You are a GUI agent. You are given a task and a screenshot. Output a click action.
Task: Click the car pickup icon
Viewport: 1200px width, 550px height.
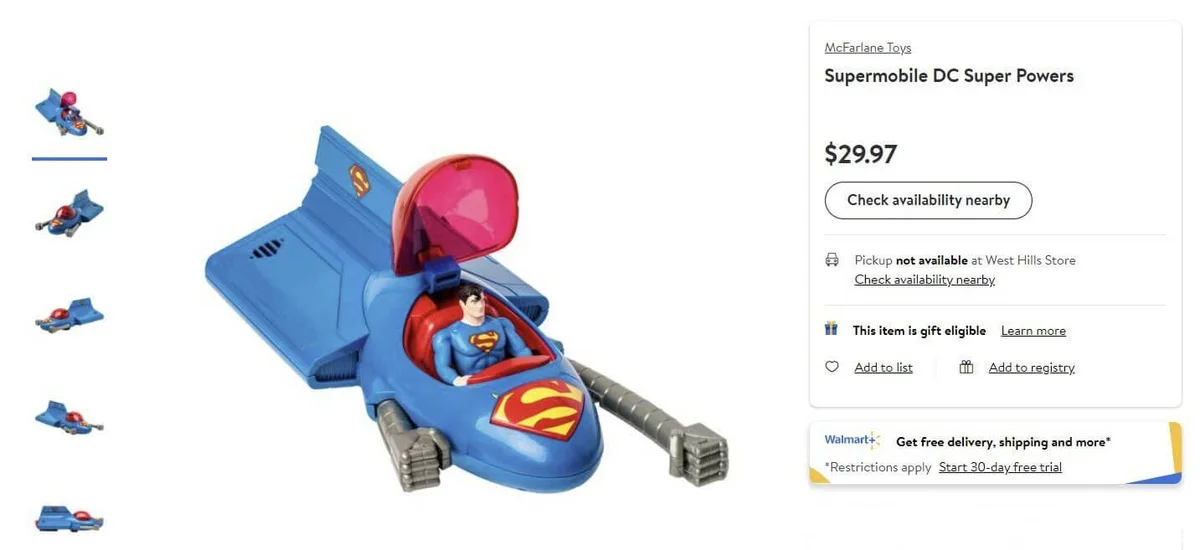832,260
